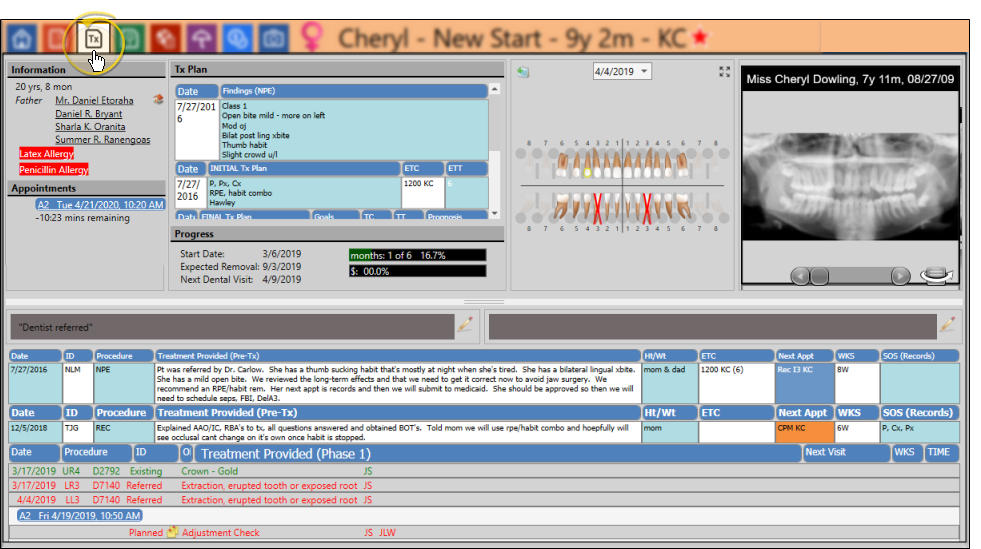Click the dark red dice icon tab
Image resolution: width=981 pixels, height=549 pixels.
tap(166, 39)
